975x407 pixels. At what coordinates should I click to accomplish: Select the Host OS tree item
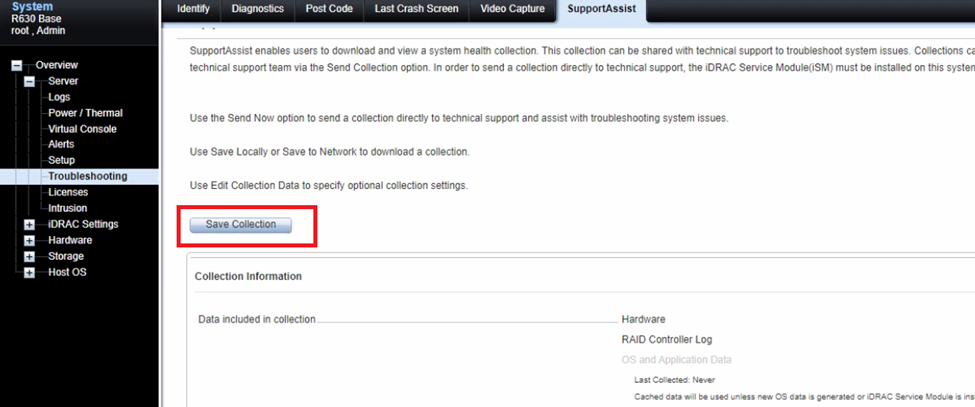click(x=67, y=273)
